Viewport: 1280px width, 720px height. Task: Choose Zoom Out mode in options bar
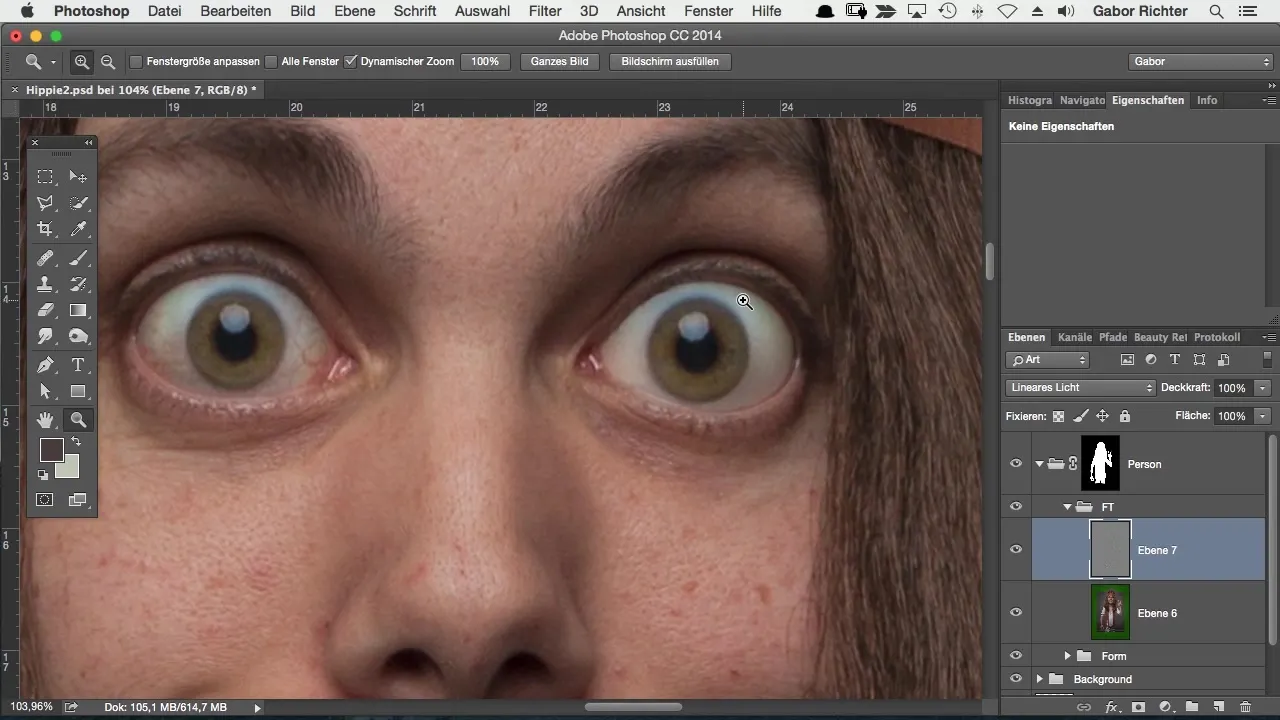tap(107, 62)
